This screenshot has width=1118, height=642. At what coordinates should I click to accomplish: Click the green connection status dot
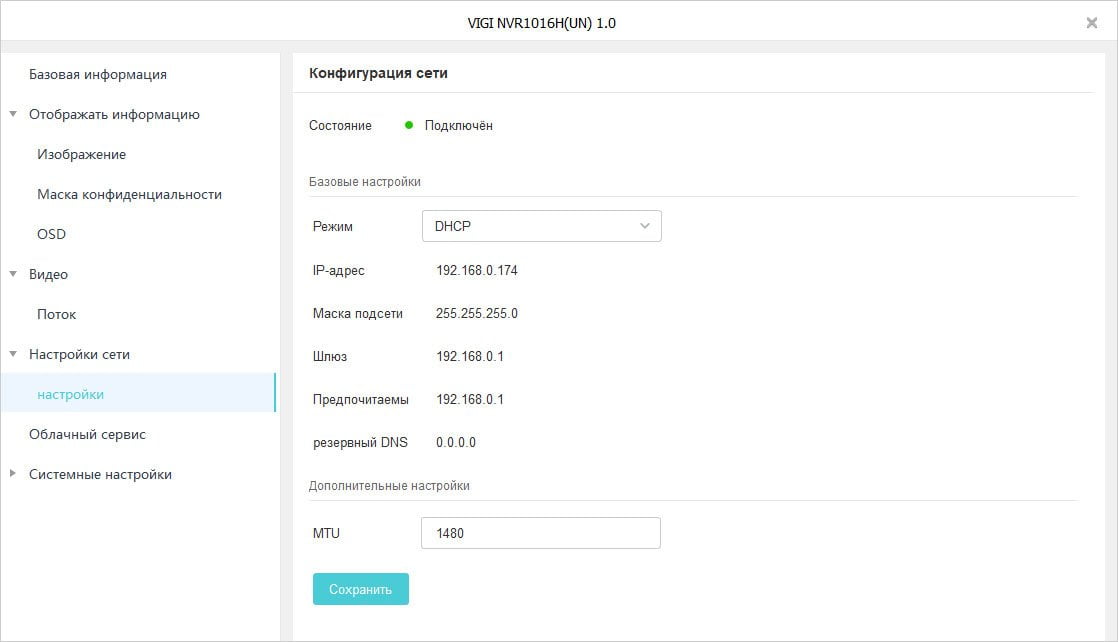(x=409, y=125)
